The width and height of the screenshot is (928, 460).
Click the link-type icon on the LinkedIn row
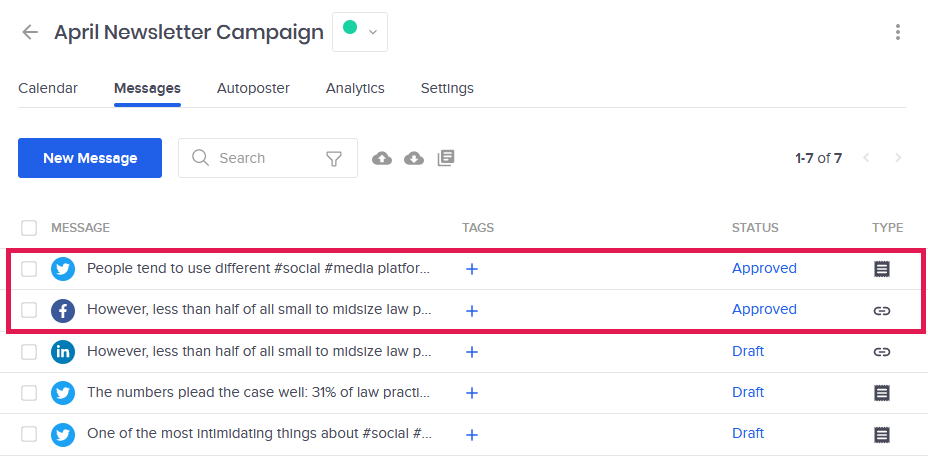point(882,352)
